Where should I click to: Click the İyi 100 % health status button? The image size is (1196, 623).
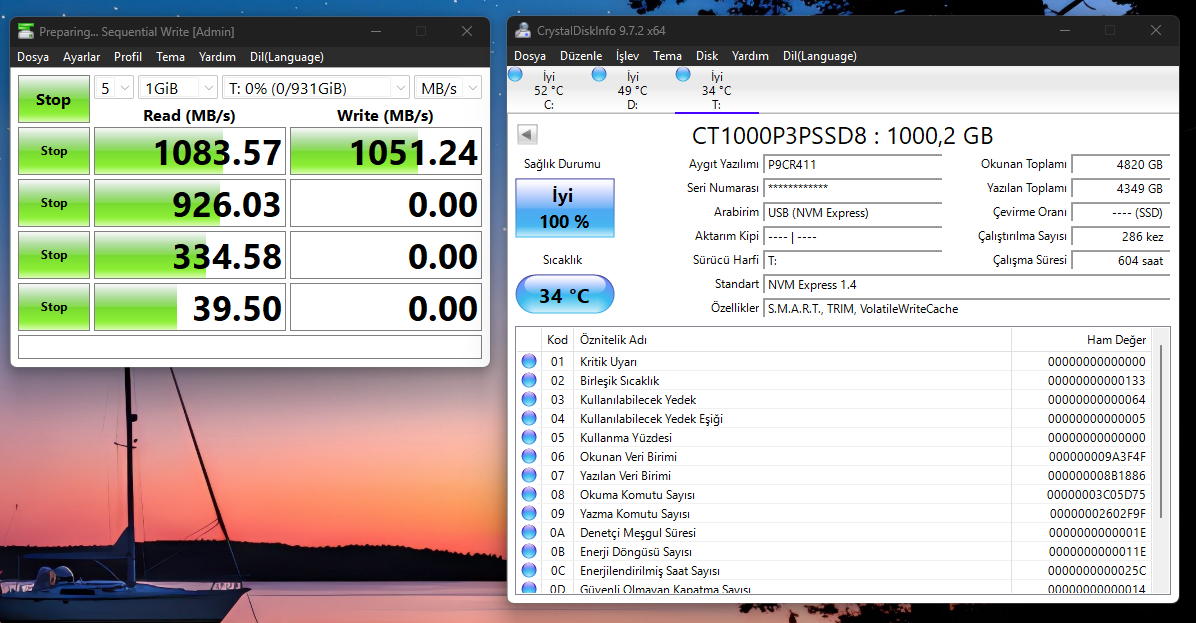(x=564, y=207)
